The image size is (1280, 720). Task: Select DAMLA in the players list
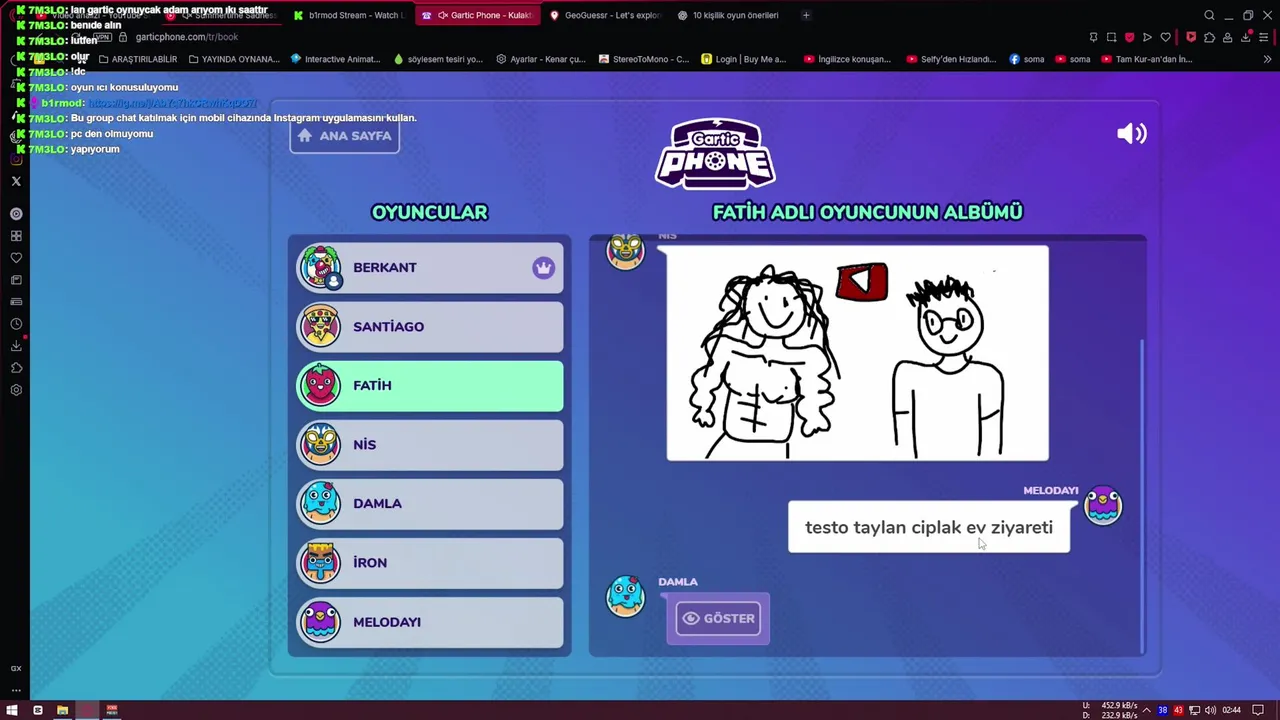coord(430,503)
